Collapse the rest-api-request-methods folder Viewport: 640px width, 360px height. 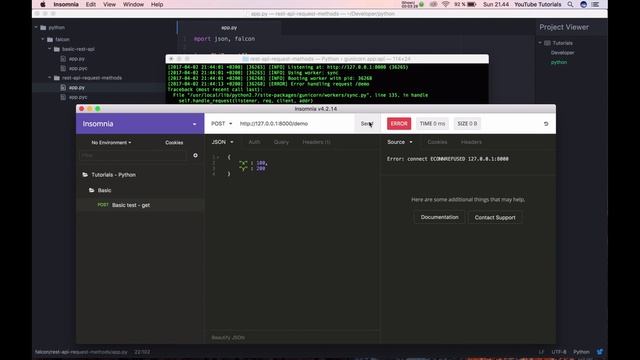(x=50, y=78)
